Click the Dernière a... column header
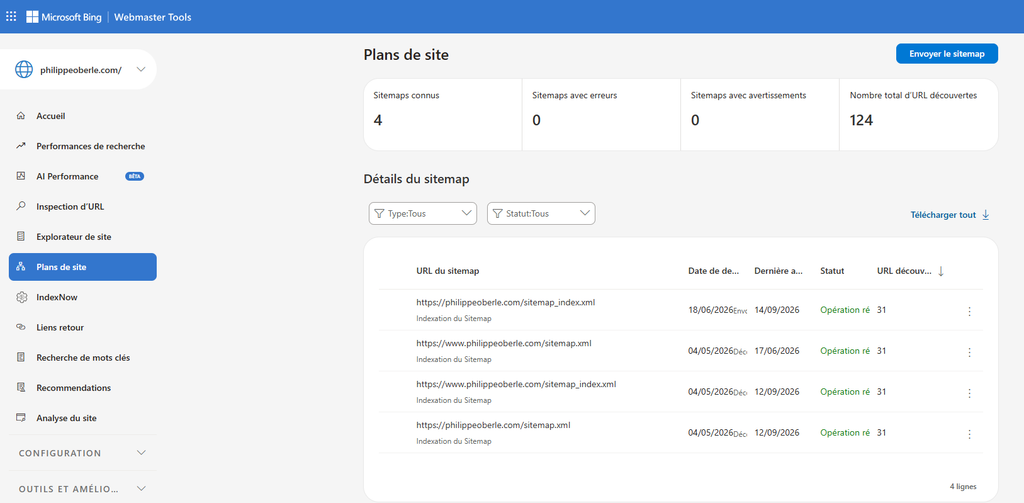This screenshot has width=1024, height=503. (779, 271)
